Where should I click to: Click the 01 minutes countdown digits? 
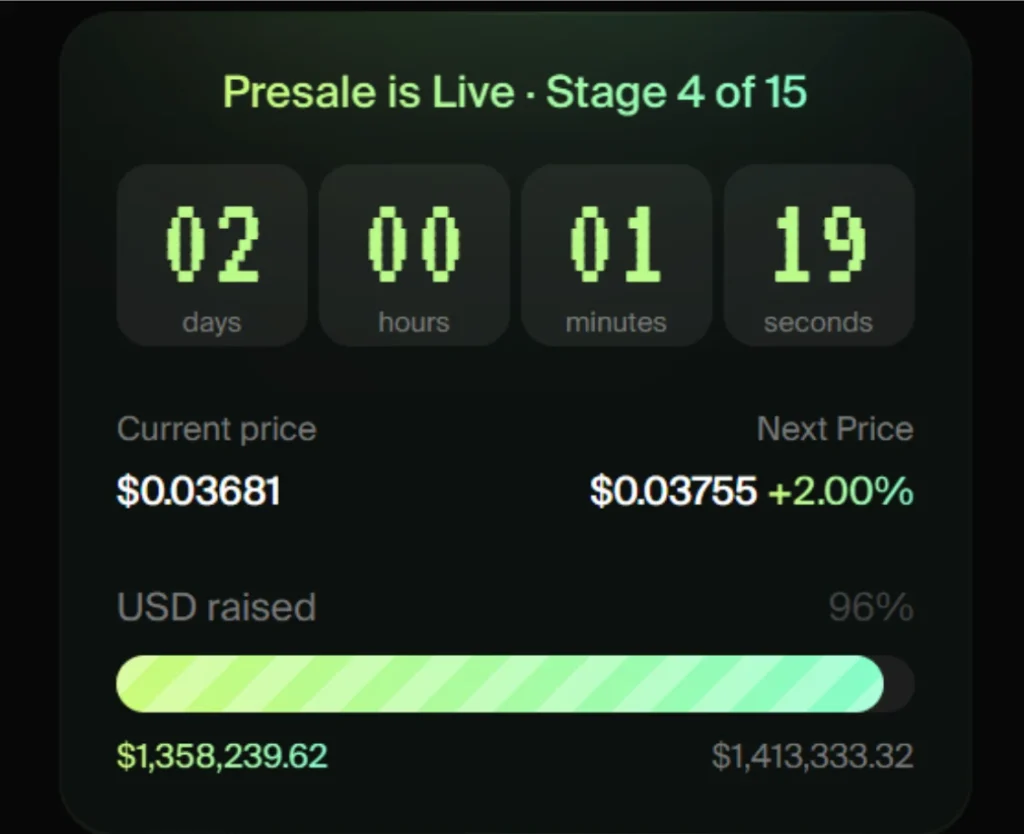pos(616,244)
